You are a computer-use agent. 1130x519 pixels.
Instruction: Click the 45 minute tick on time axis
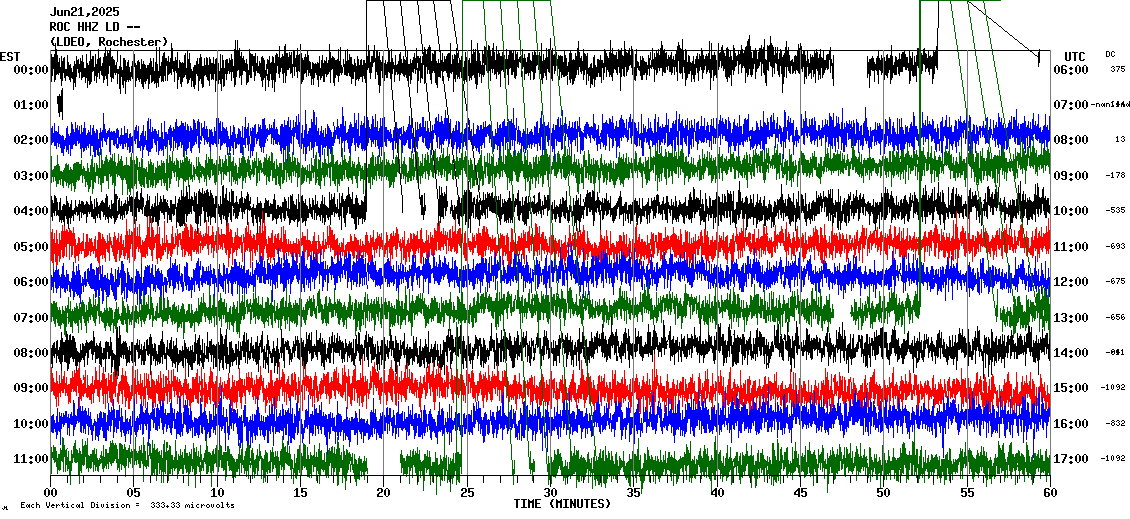click(800, 492)
